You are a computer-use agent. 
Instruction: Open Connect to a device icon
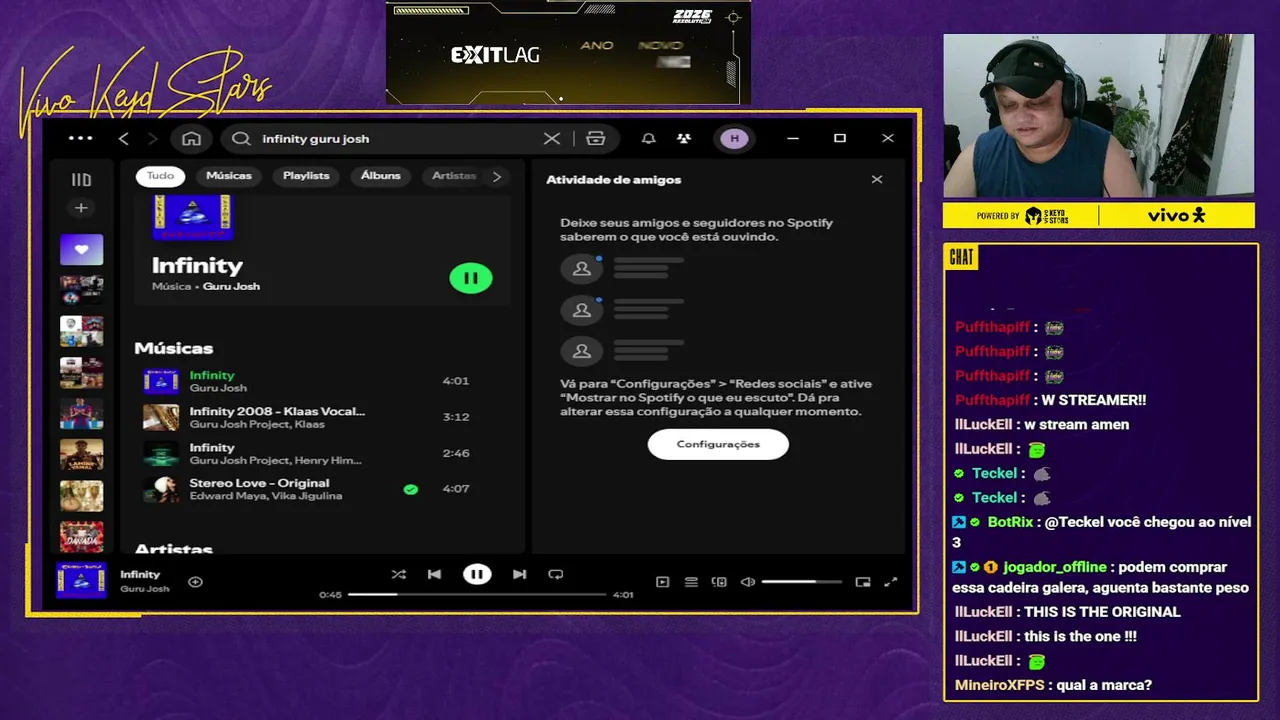click(x=719, y=582)
